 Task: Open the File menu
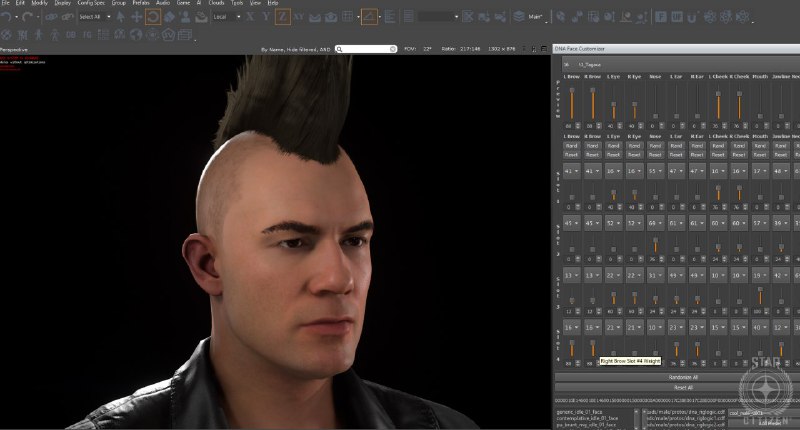click(6, 3)
